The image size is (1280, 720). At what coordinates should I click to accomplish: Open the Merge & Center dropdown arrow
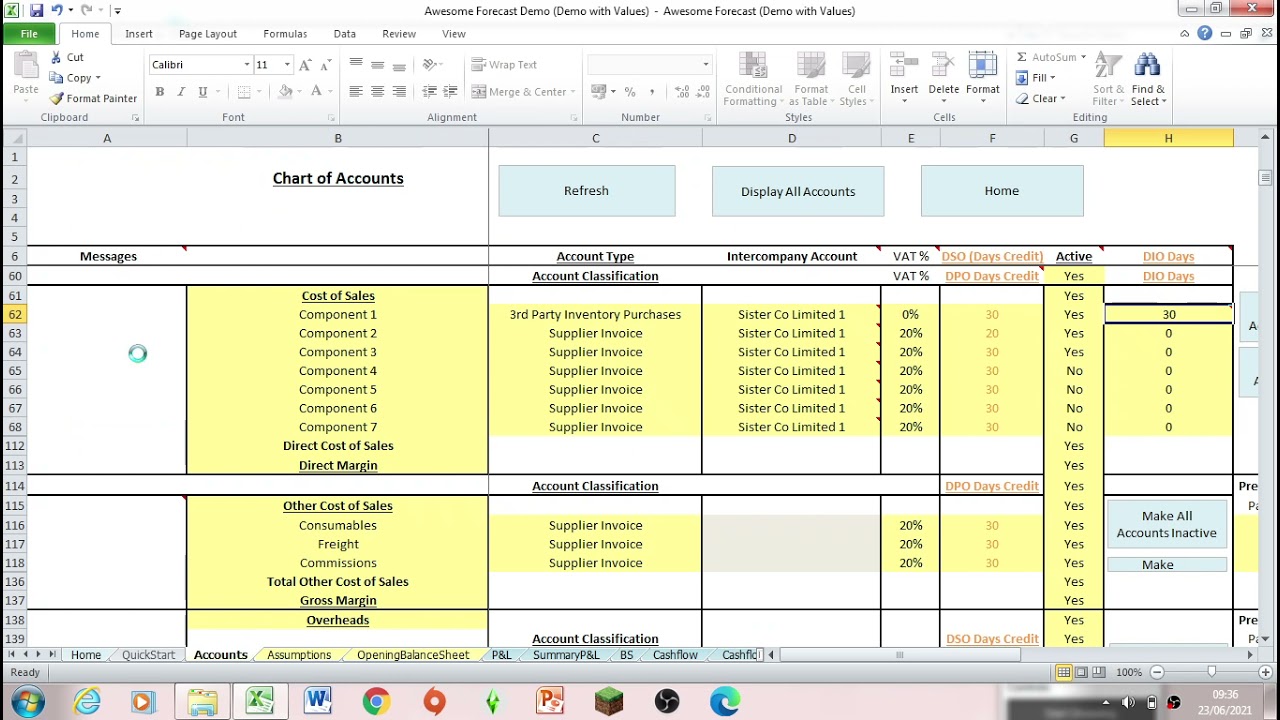coord(572,92)
